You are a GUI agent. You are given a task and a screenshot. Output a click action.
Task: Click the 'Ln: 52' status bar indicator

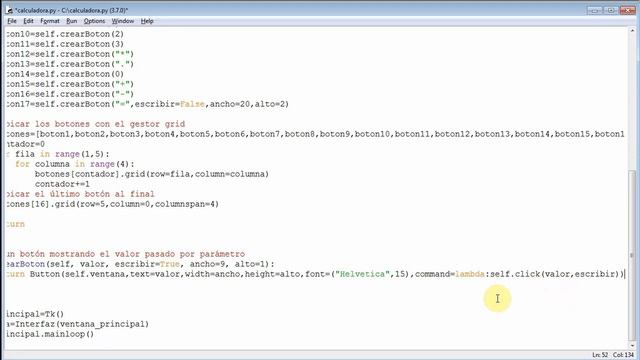click(600, 355)
